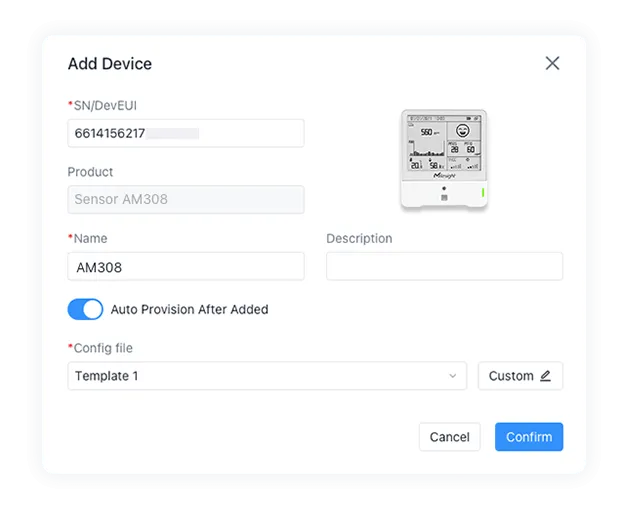This screenshot has width=624, height=508.
Task: Focus the SN/DevEUI input field
Action: point(185,133)
